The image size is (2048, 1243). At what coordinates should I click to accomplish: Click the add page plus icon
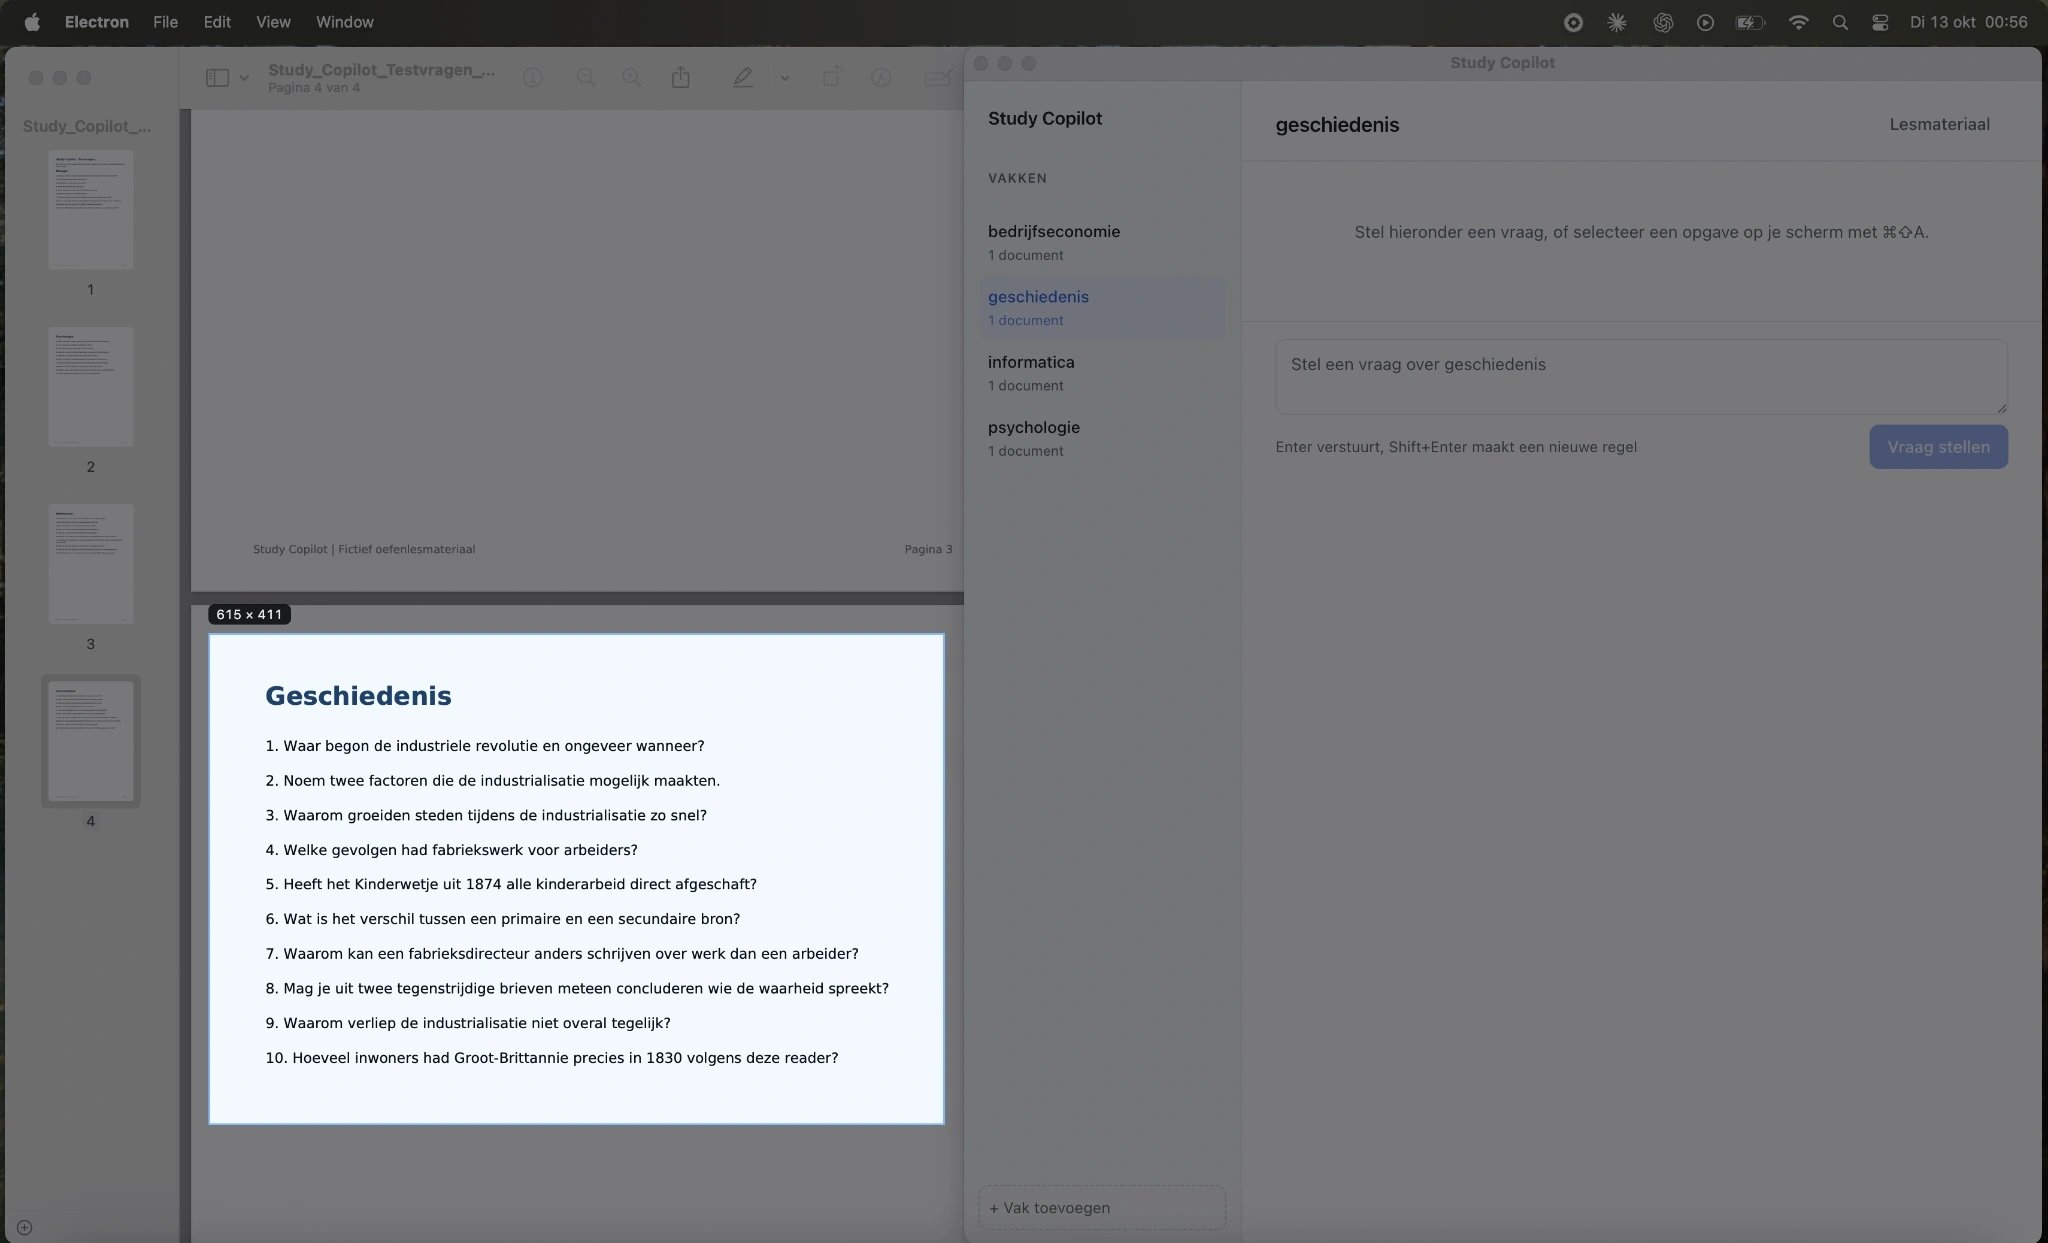coord(25,1228)
